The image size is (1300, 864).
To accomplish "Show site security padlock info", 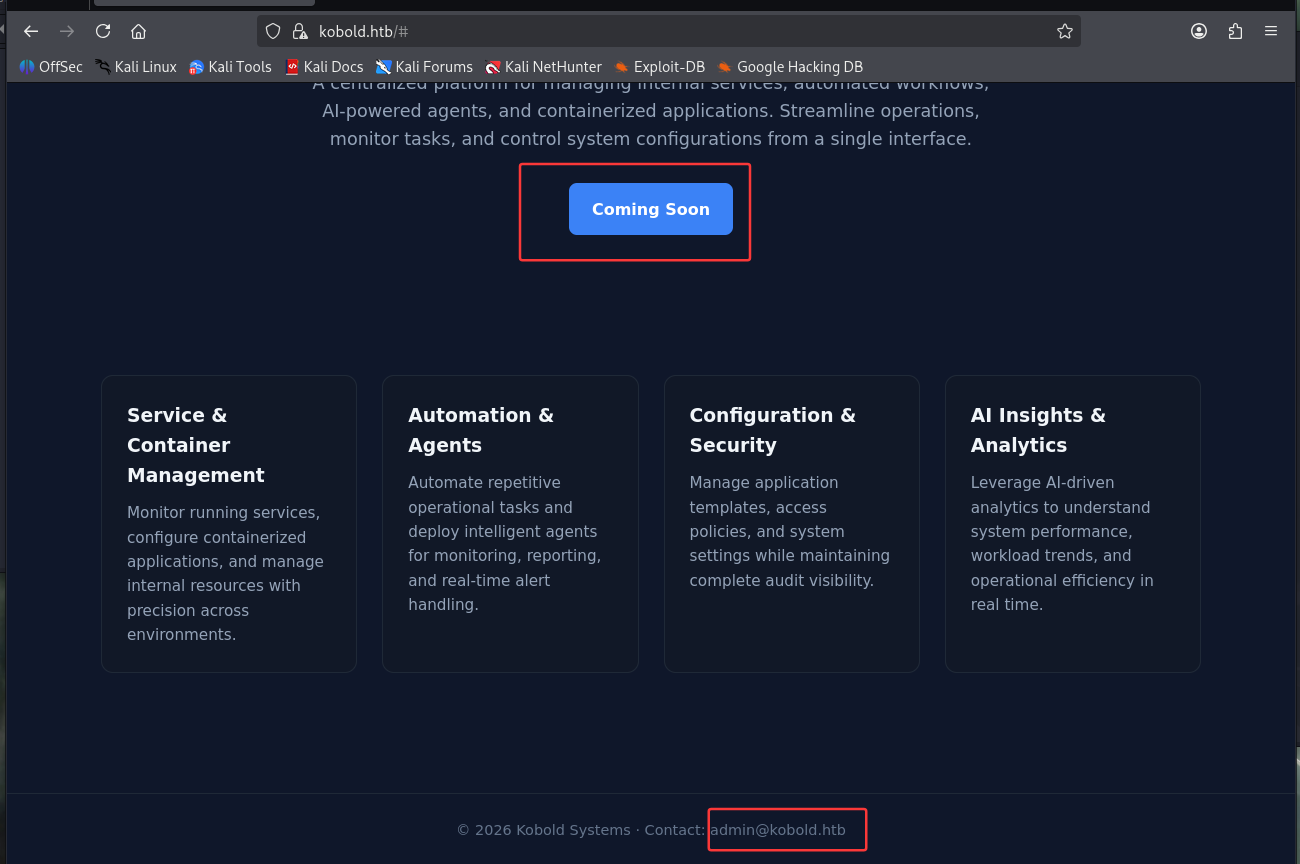I will pyautogui.click(x=299, y=31).
